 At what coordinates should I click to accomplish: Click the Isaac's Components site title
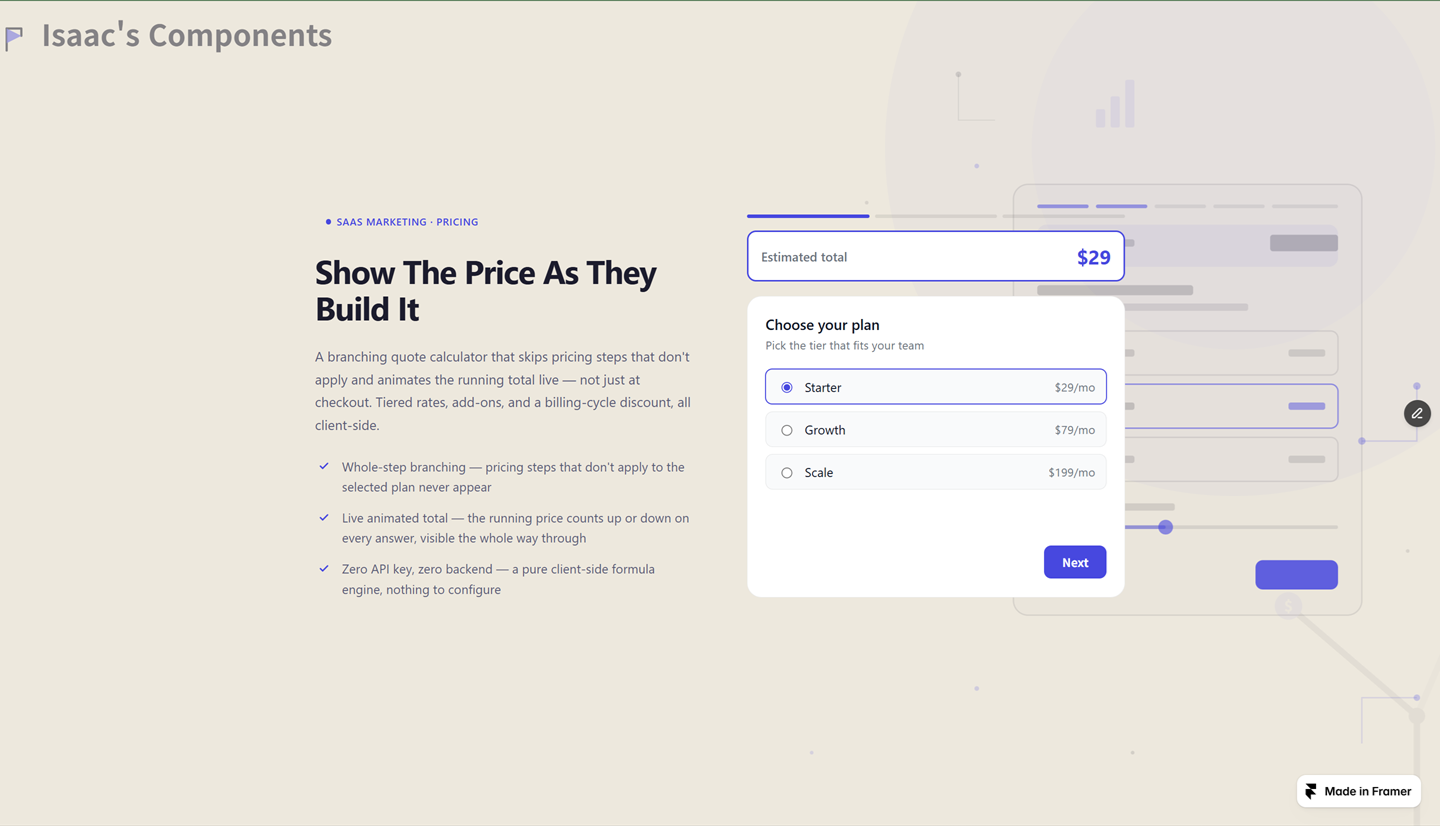pyautogui.click(x=187, y=35)
